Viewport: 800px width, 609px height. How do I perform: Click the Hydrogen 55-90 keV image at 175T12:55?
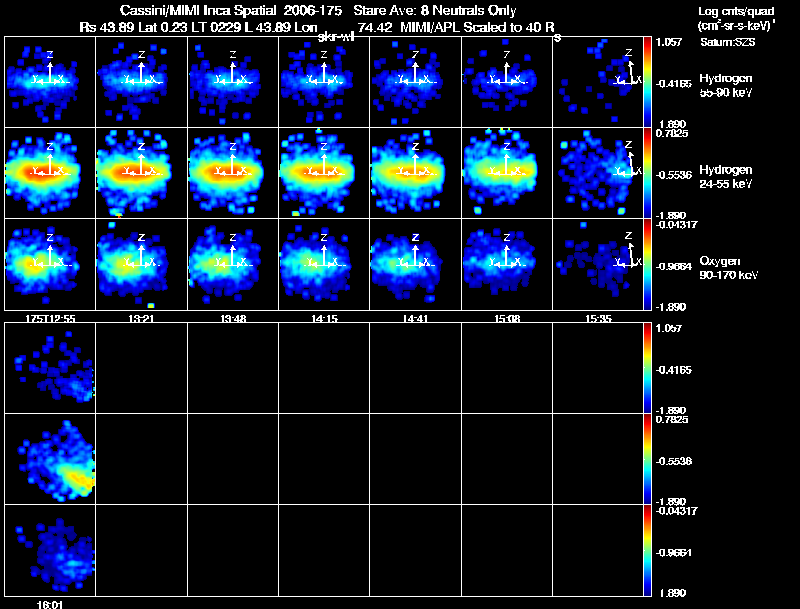pos(50,82)
